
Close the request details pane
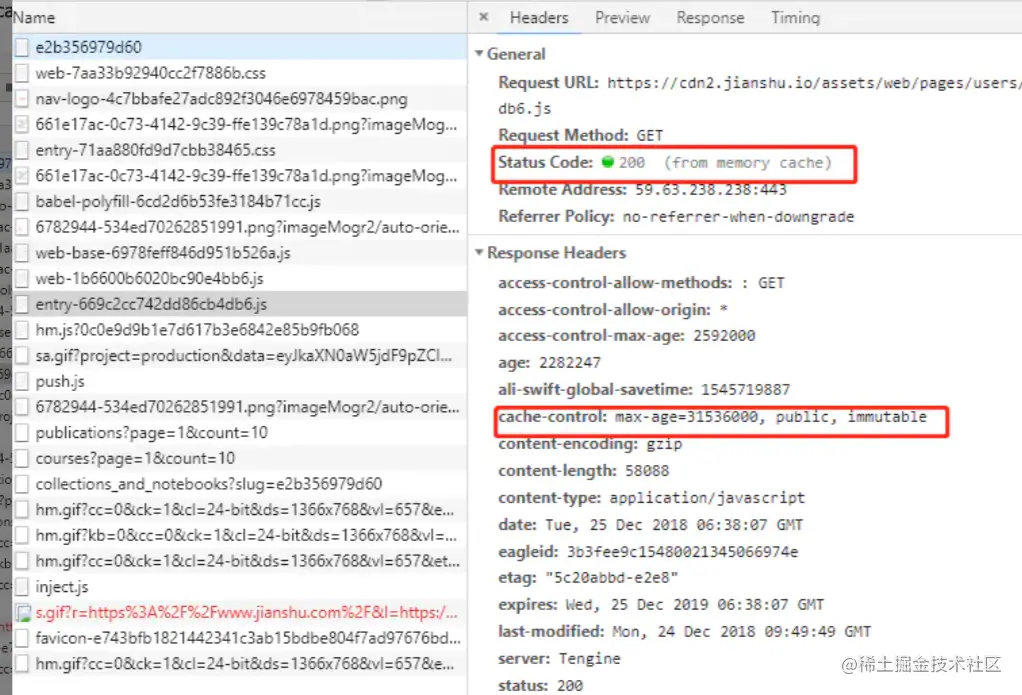point(485,17)
